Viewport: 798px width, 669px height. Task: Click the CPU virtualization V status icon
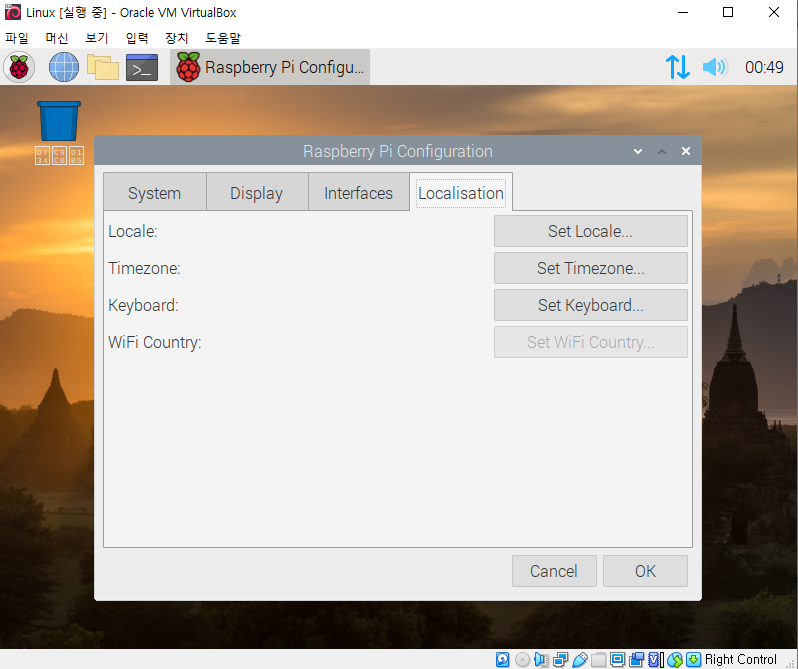[x=656, y=659]
